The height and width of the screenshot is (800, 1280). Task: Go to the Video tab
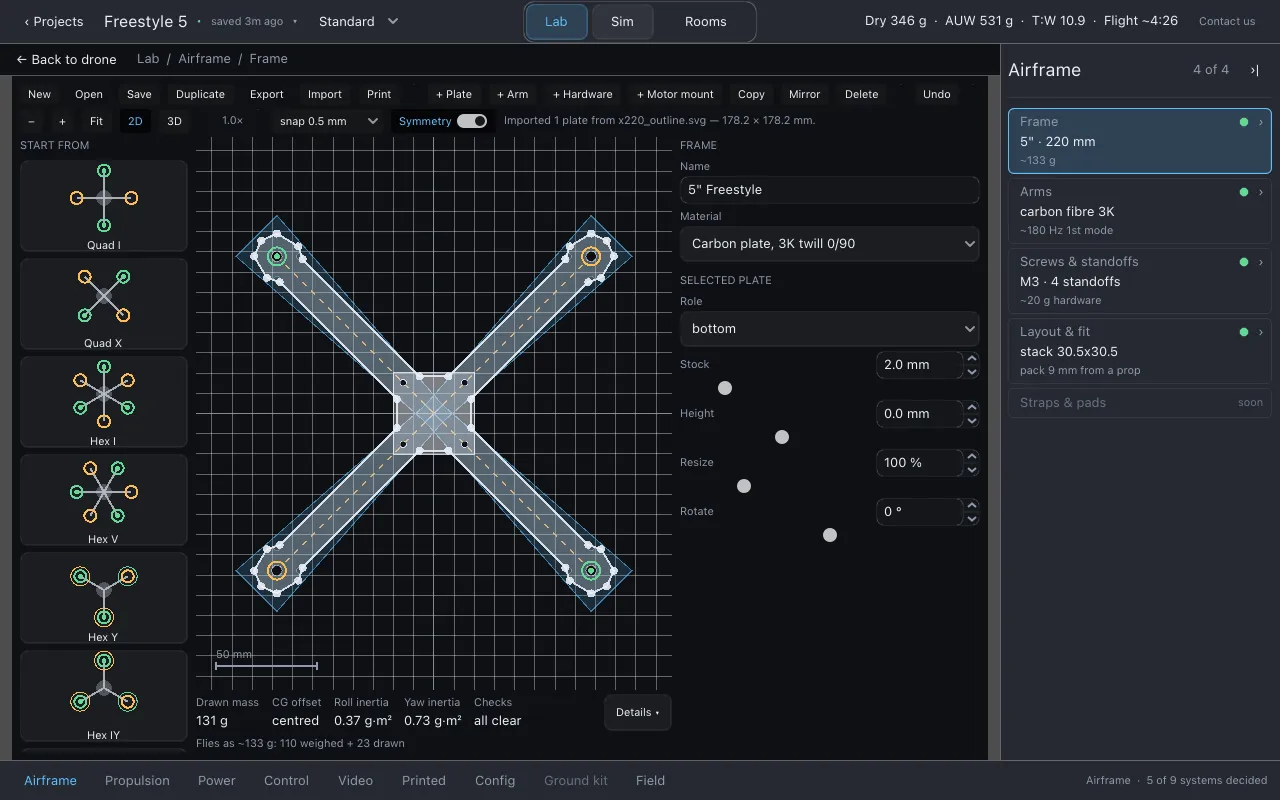click(355, 781)
